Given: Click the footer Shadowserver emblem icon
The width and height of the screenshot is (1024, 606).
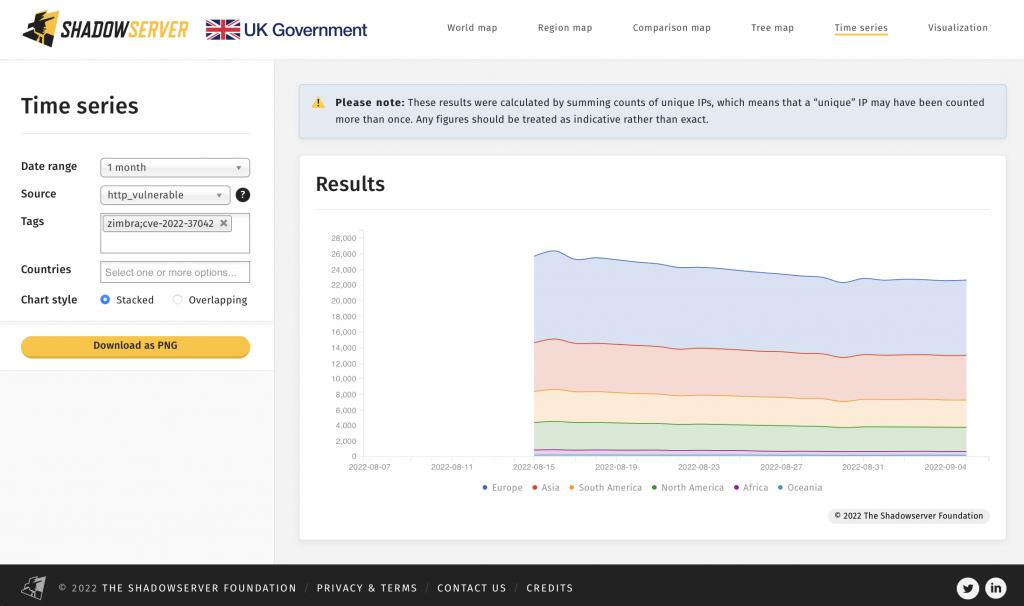Looking at the screenshot, I should pyautogui.click(x=34, y=587).
